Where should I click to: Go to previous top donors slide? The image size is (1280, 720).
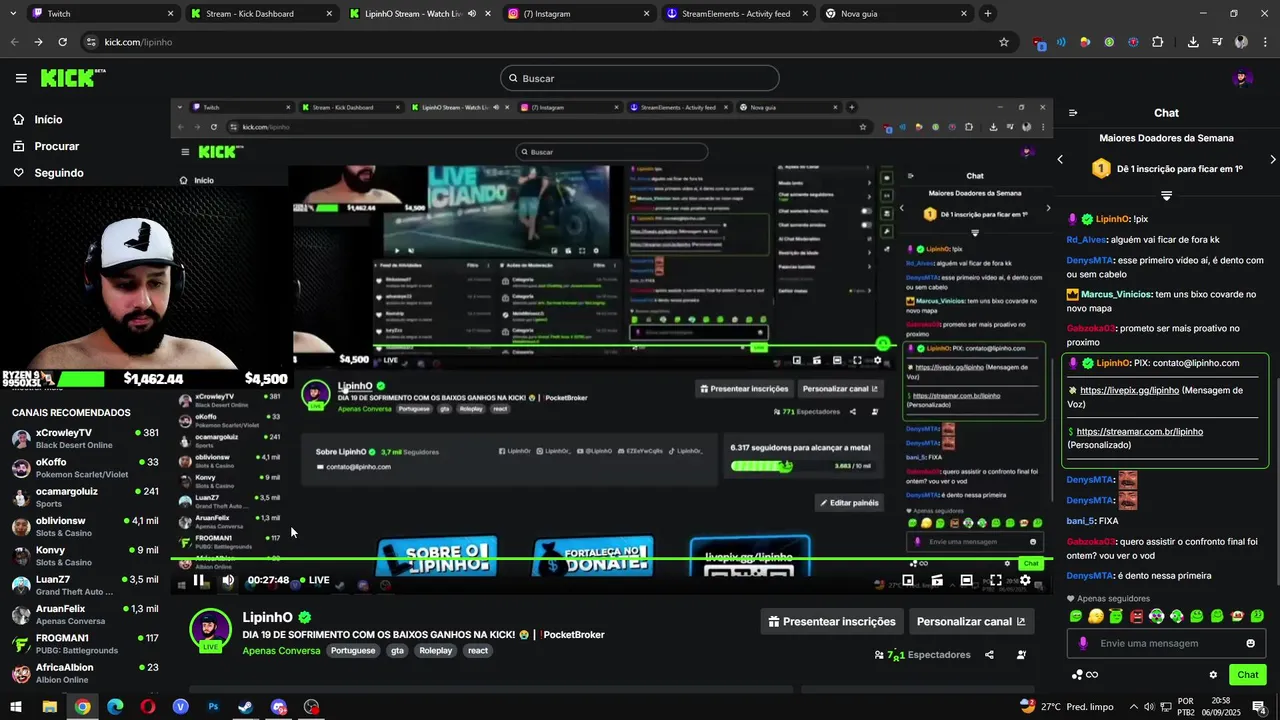pos(1060,159)
